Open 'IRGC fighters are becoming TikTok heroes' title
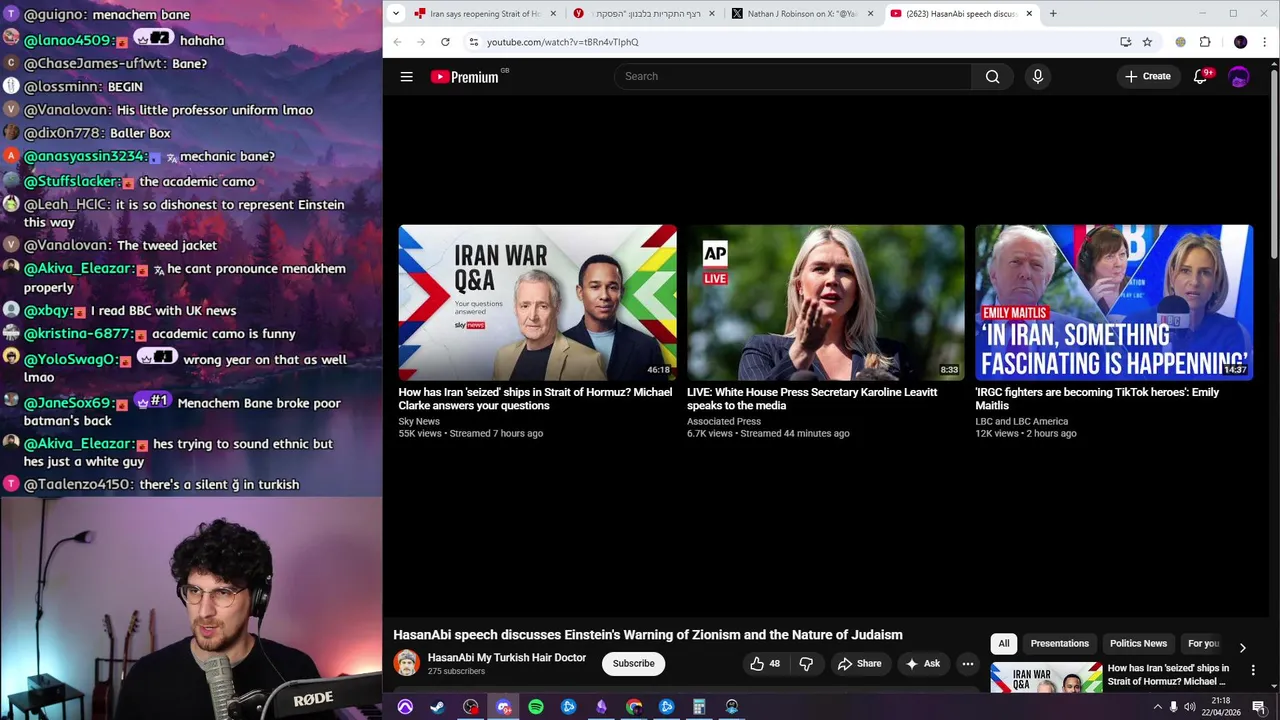The height and width of the screenshot is (720, 1280). (x=1097, y=399)
